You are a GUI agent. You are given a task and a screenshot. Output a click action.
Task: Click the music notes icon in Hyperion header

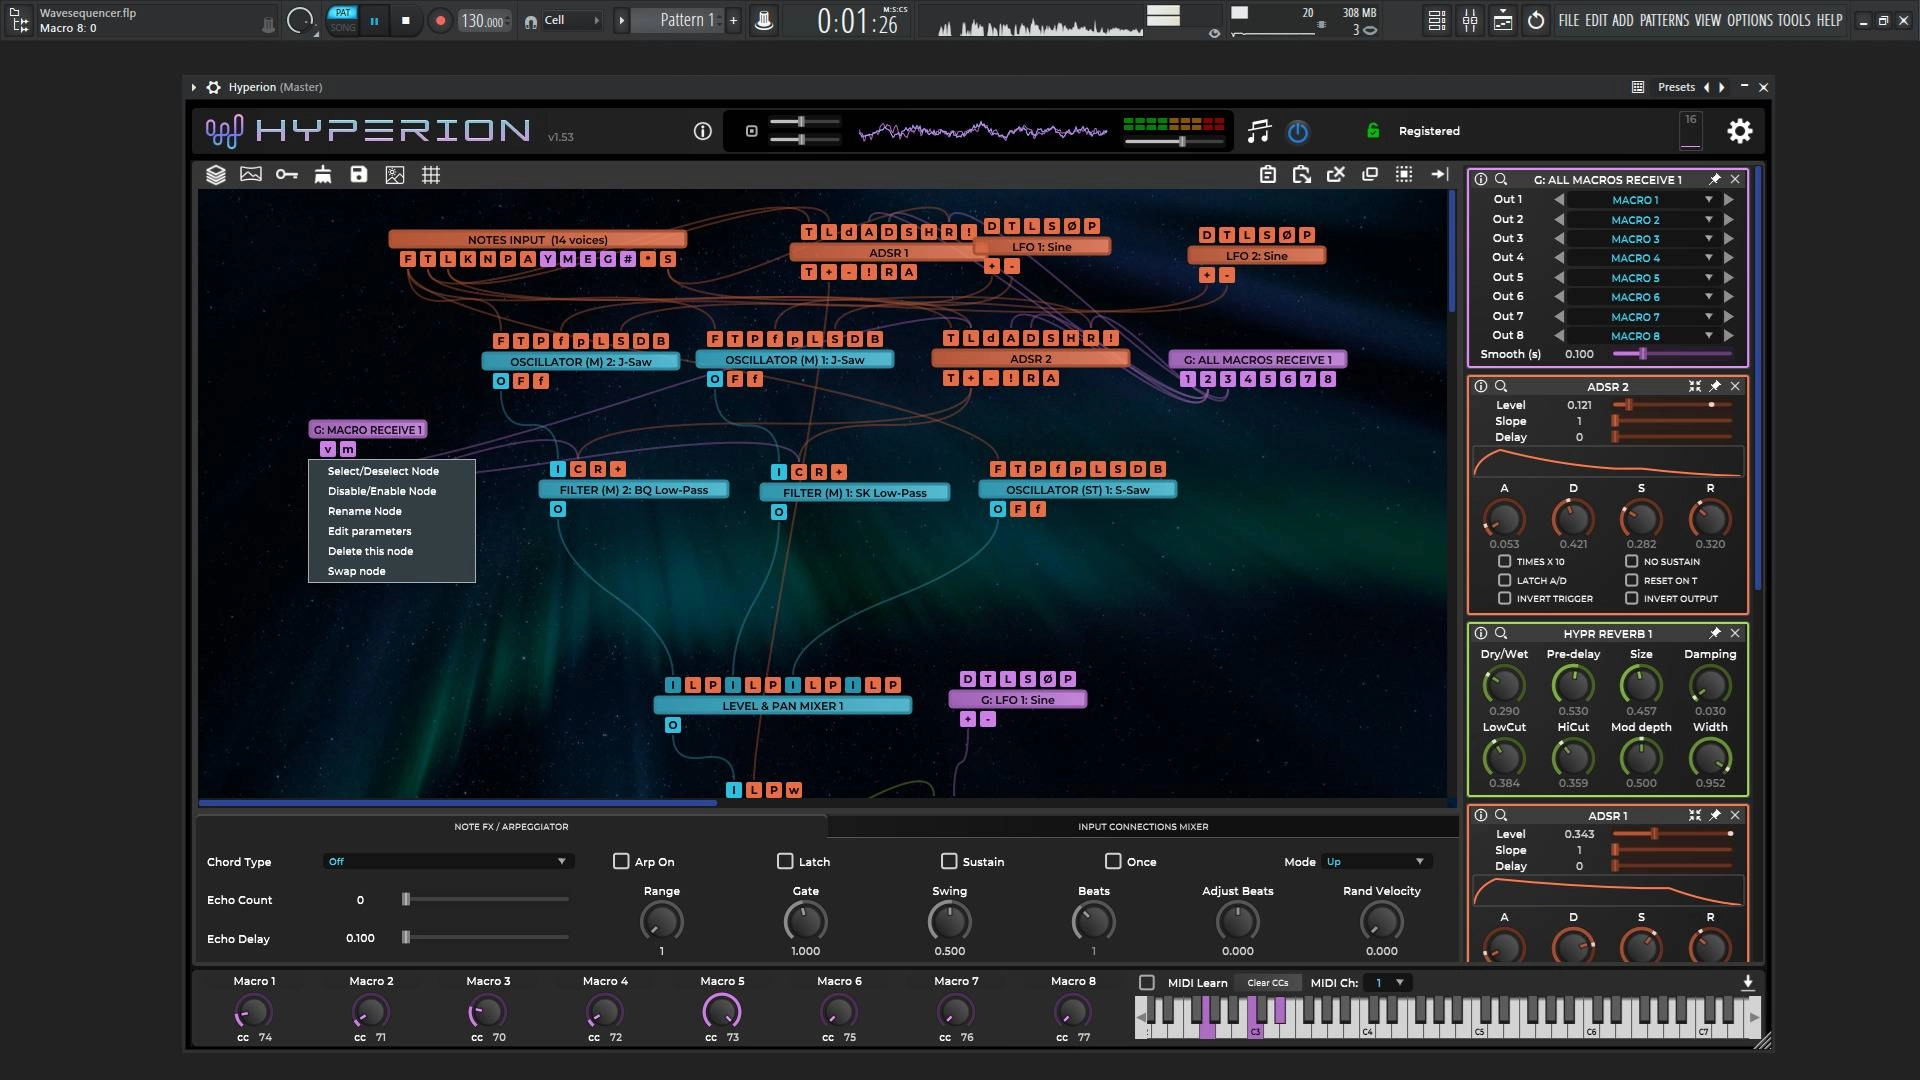click(x=1259, y=131)
